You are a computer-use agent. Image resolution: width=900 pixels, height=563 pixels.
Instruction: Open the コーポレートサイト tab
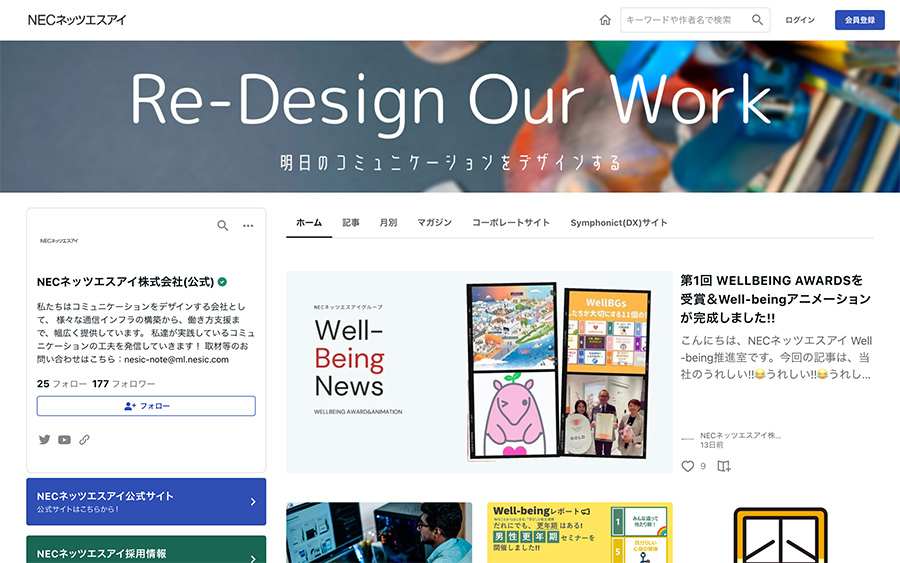[511, 223]
